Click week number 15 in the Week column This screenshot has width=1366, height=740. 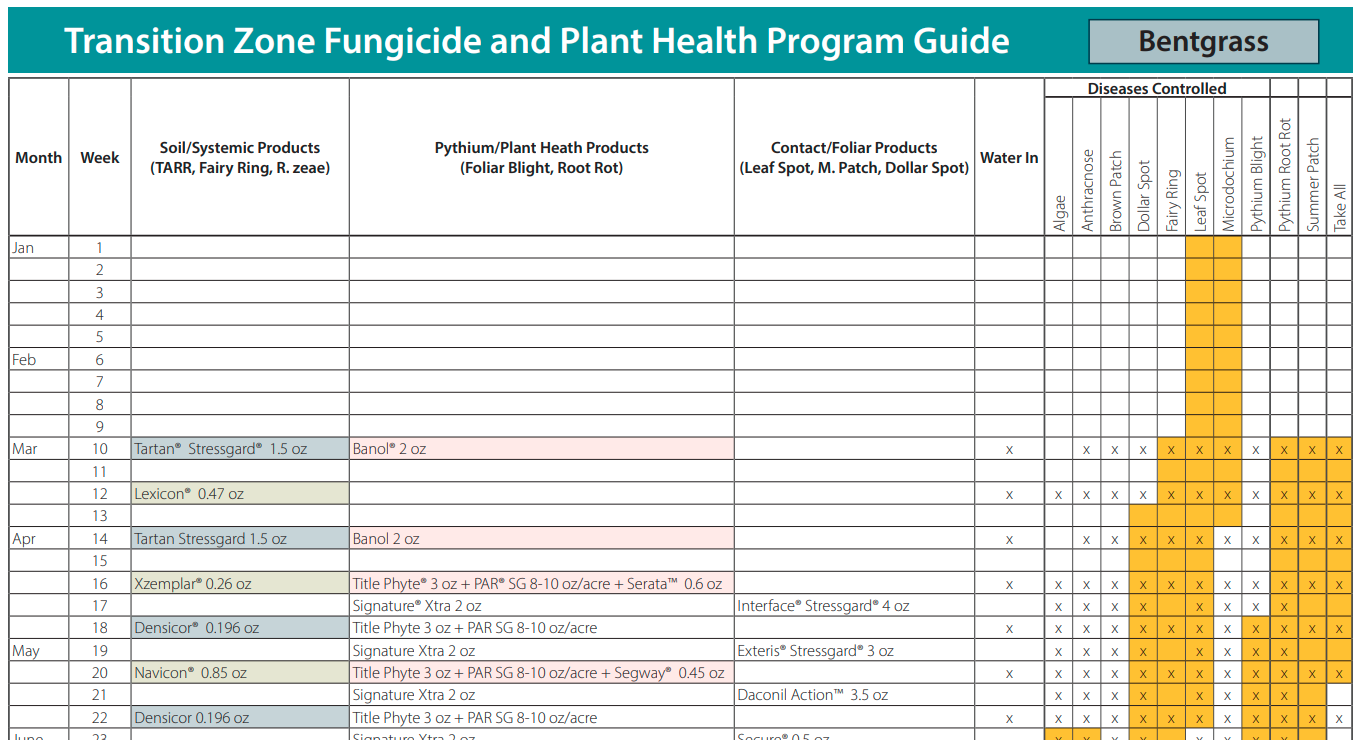[100, 561]
